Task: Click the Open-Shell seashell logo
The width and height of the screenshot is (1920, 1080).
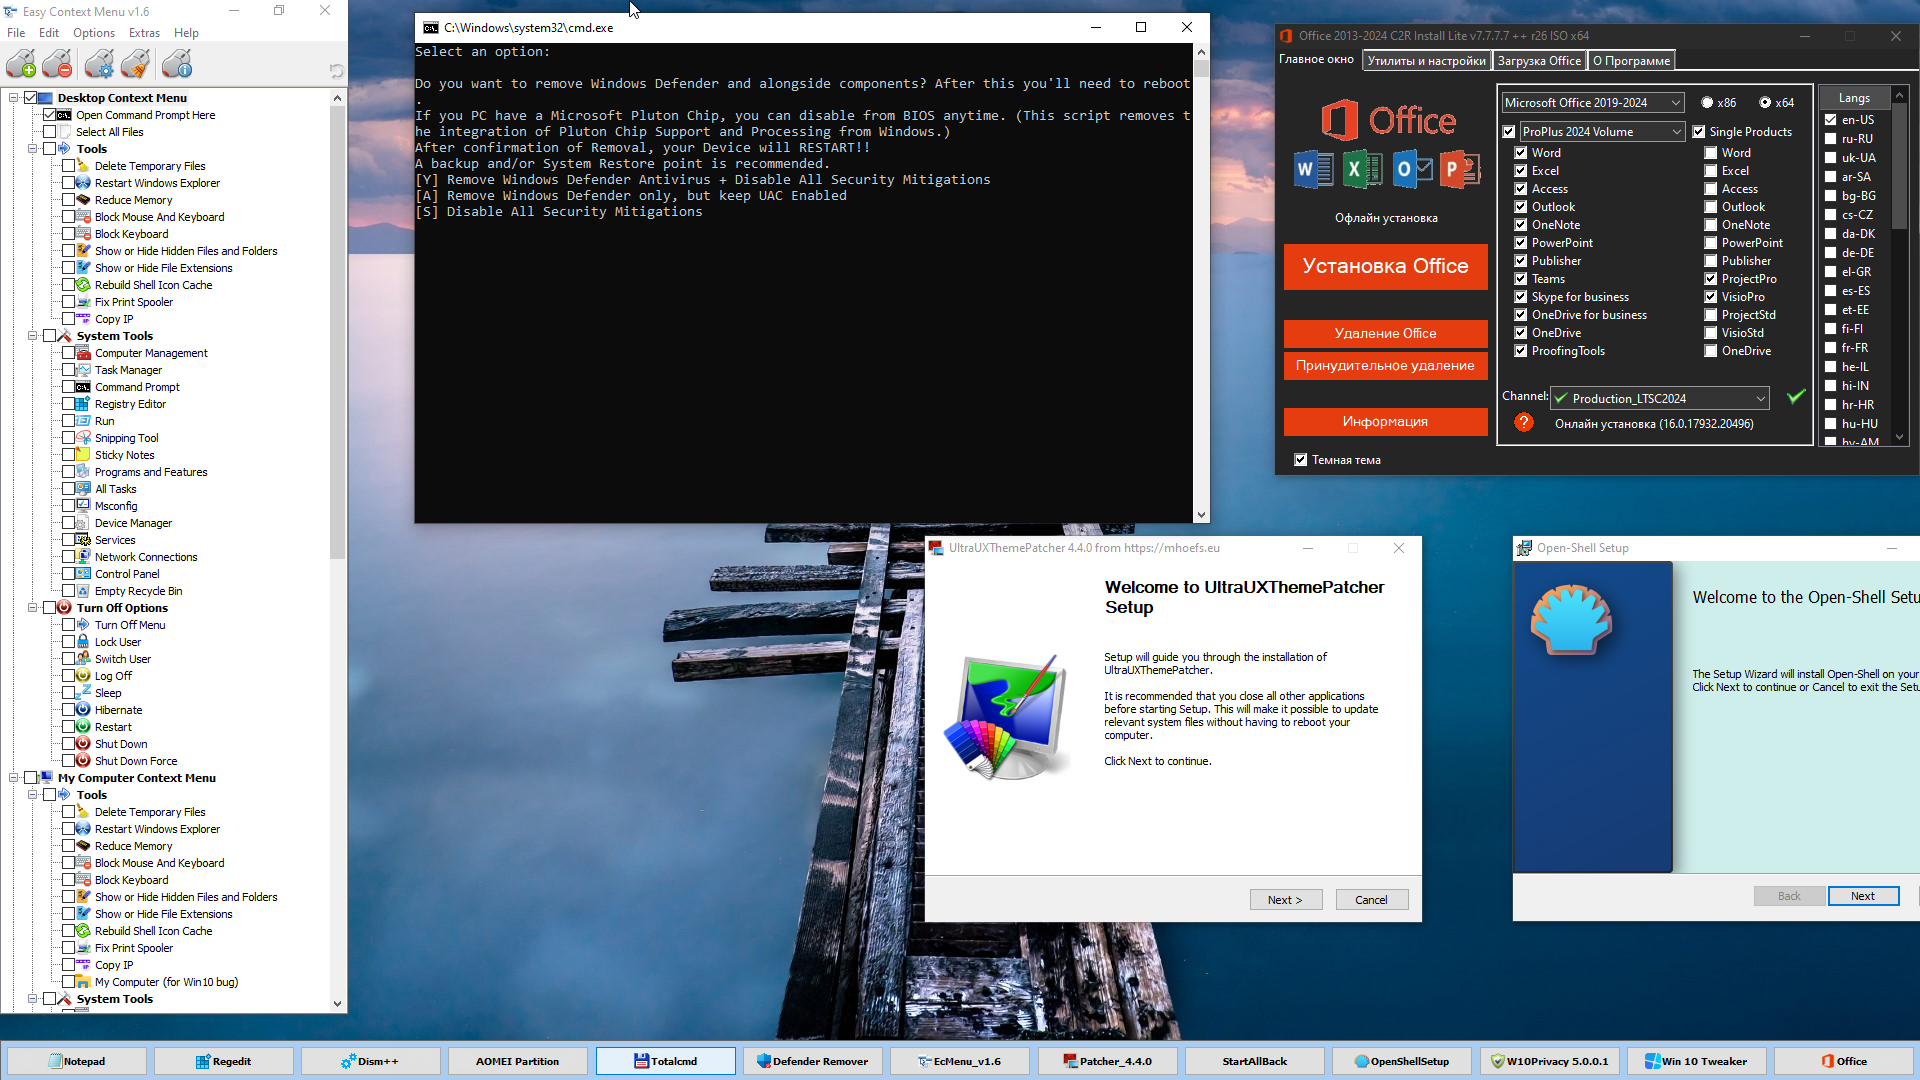Action: [1571, 620]
